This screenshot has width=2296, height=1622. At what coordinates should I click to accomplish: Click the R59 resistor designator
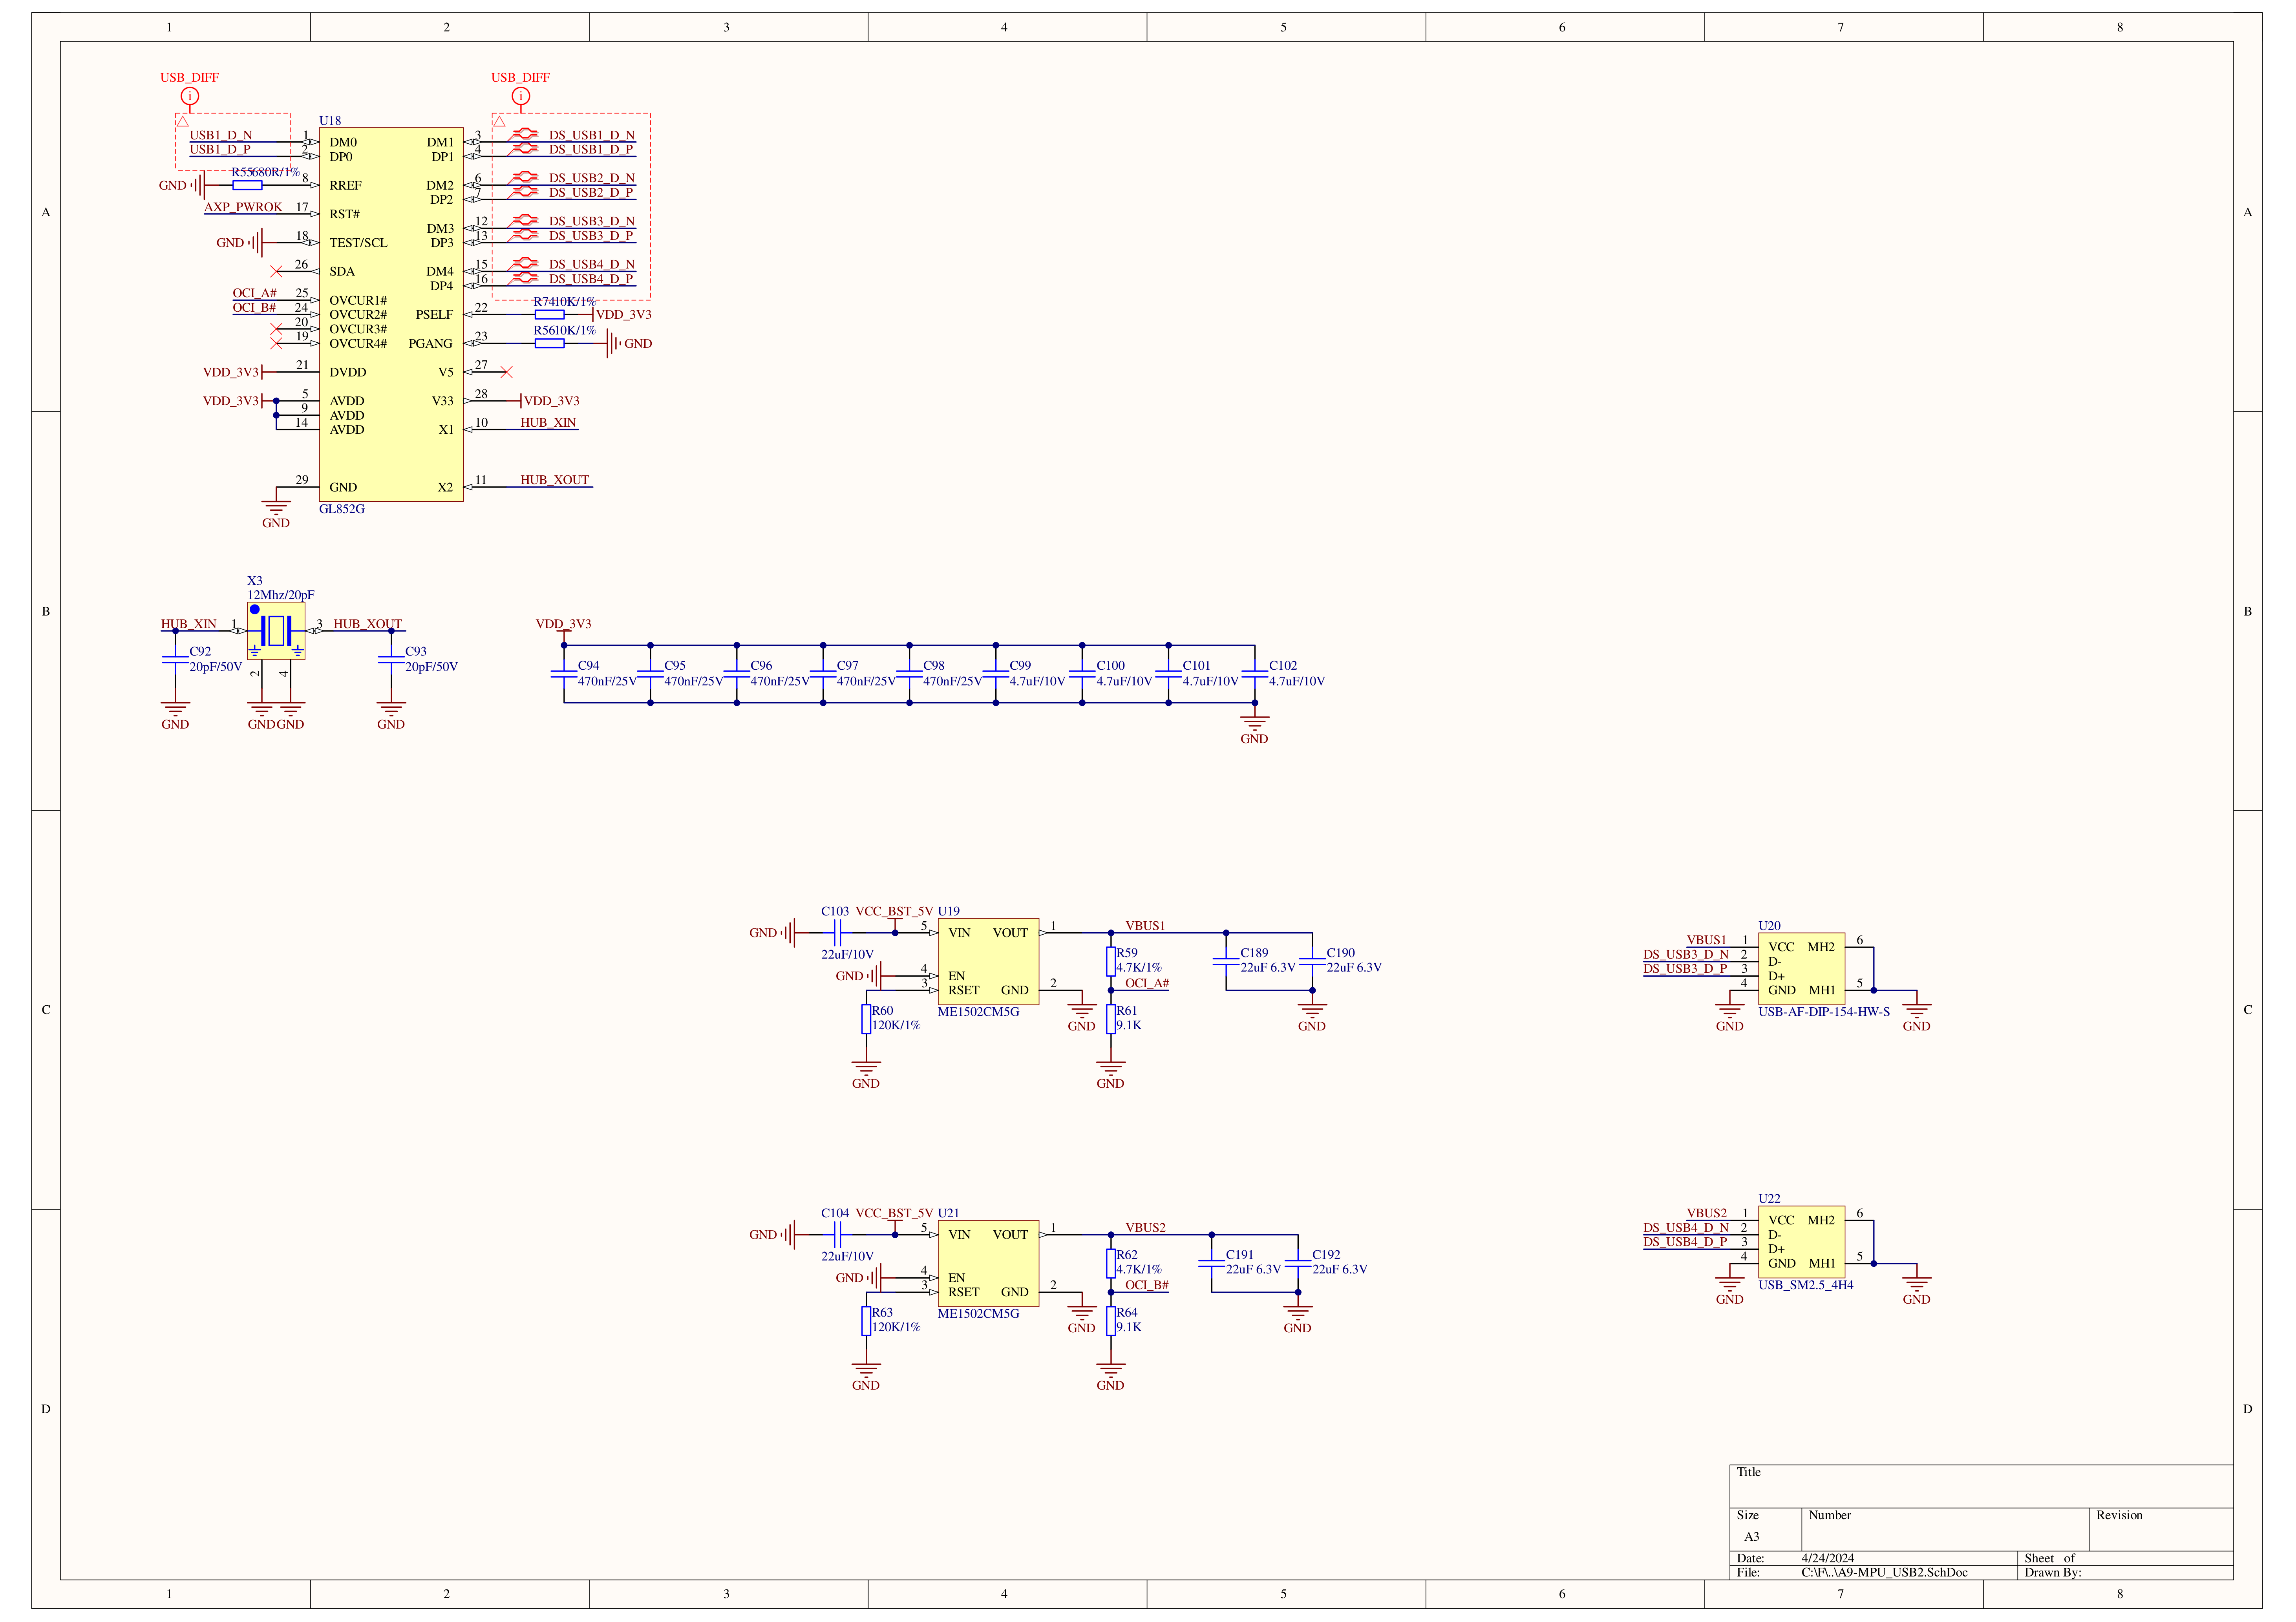pos(1127,954)
